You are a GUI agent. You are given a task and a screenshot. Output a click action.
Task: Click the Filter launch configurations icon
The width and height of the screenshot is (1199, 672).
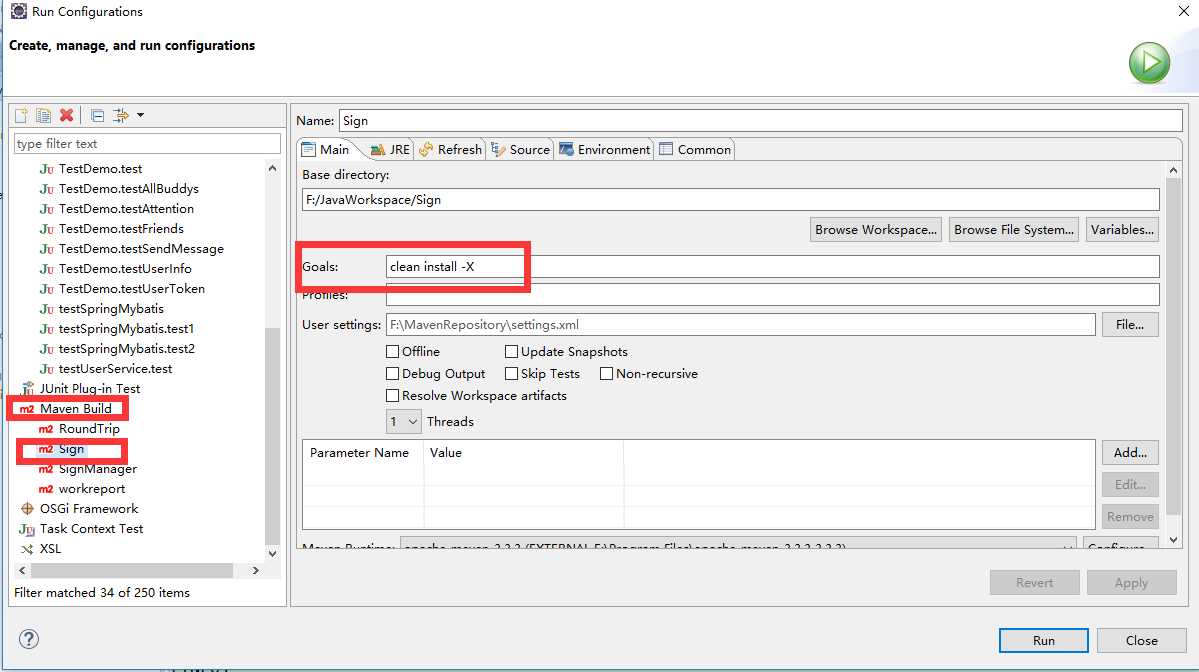120,115
